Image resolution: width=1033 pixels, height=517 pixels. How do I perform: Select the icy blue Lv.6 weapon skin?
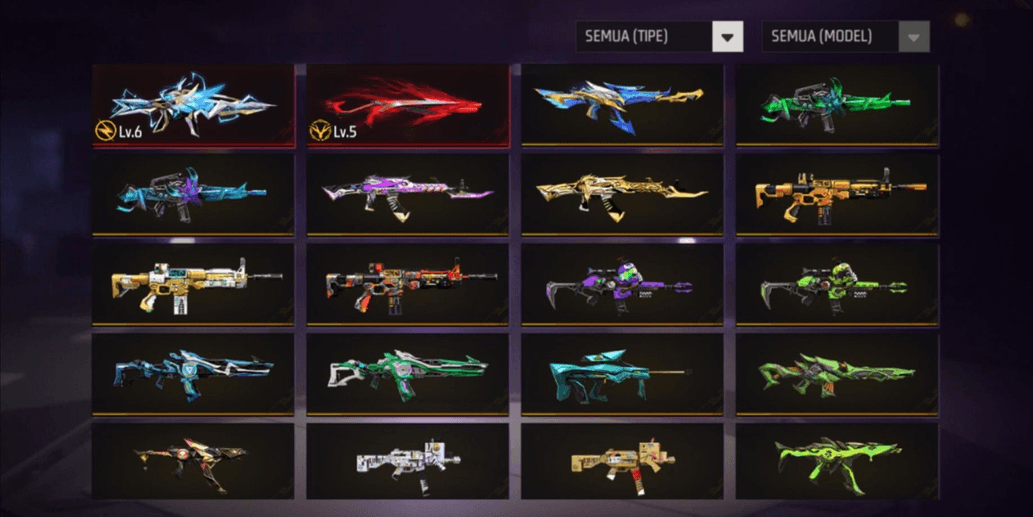click(x=193, y=105)
